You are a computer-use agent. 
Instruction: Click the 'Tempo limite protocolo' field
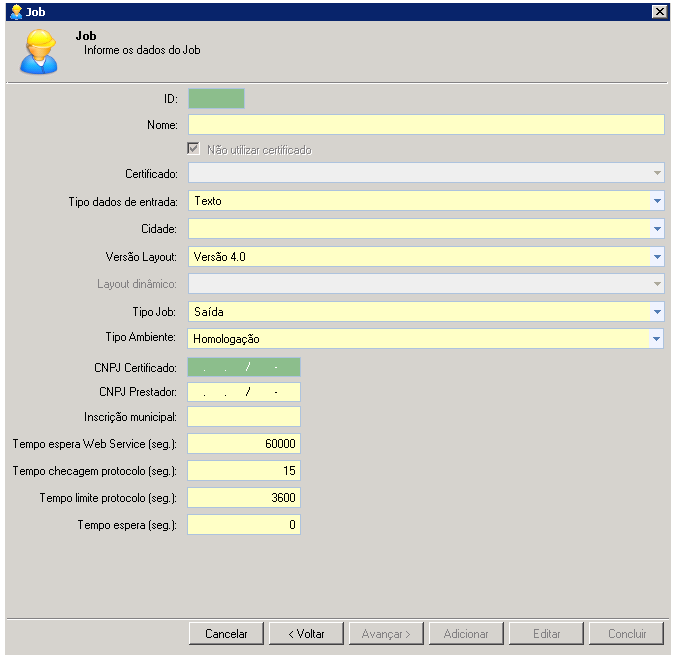pyautogui.click(x=244, y=498)
